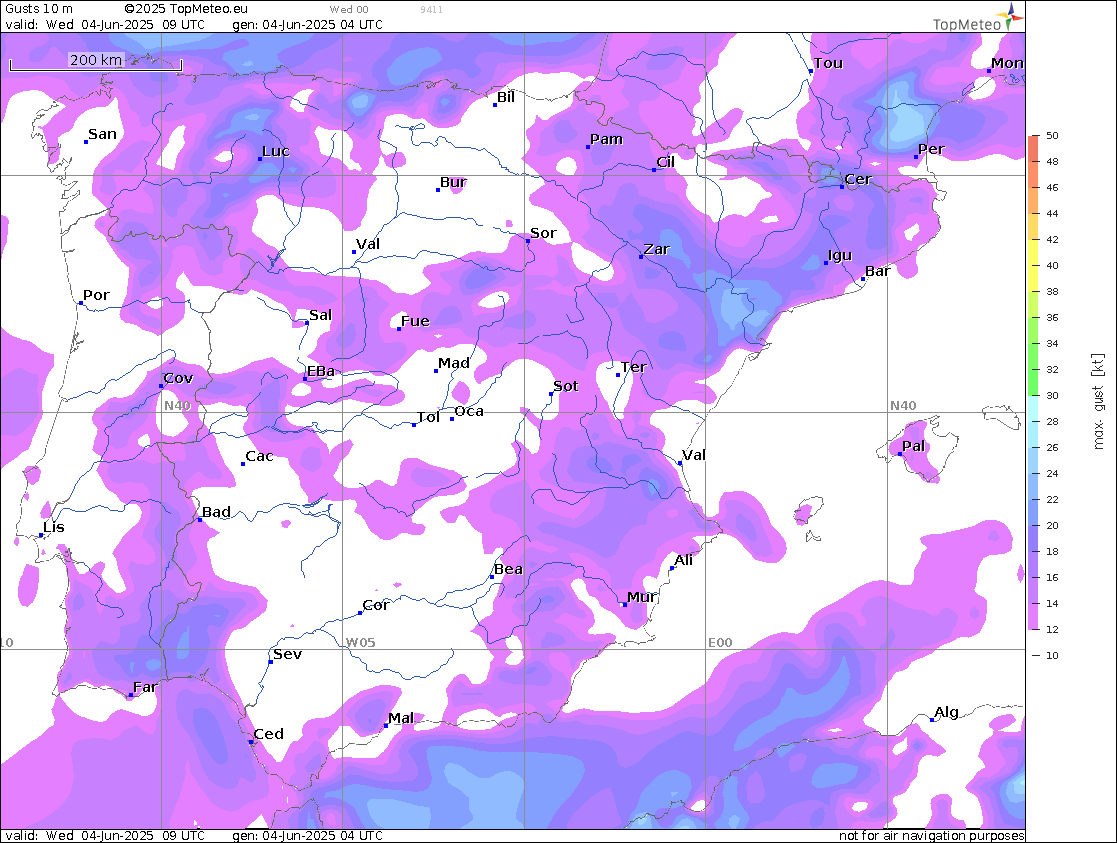Select the "Tou" city label
Screen dimensions: 1117x843
click(828, 63)
